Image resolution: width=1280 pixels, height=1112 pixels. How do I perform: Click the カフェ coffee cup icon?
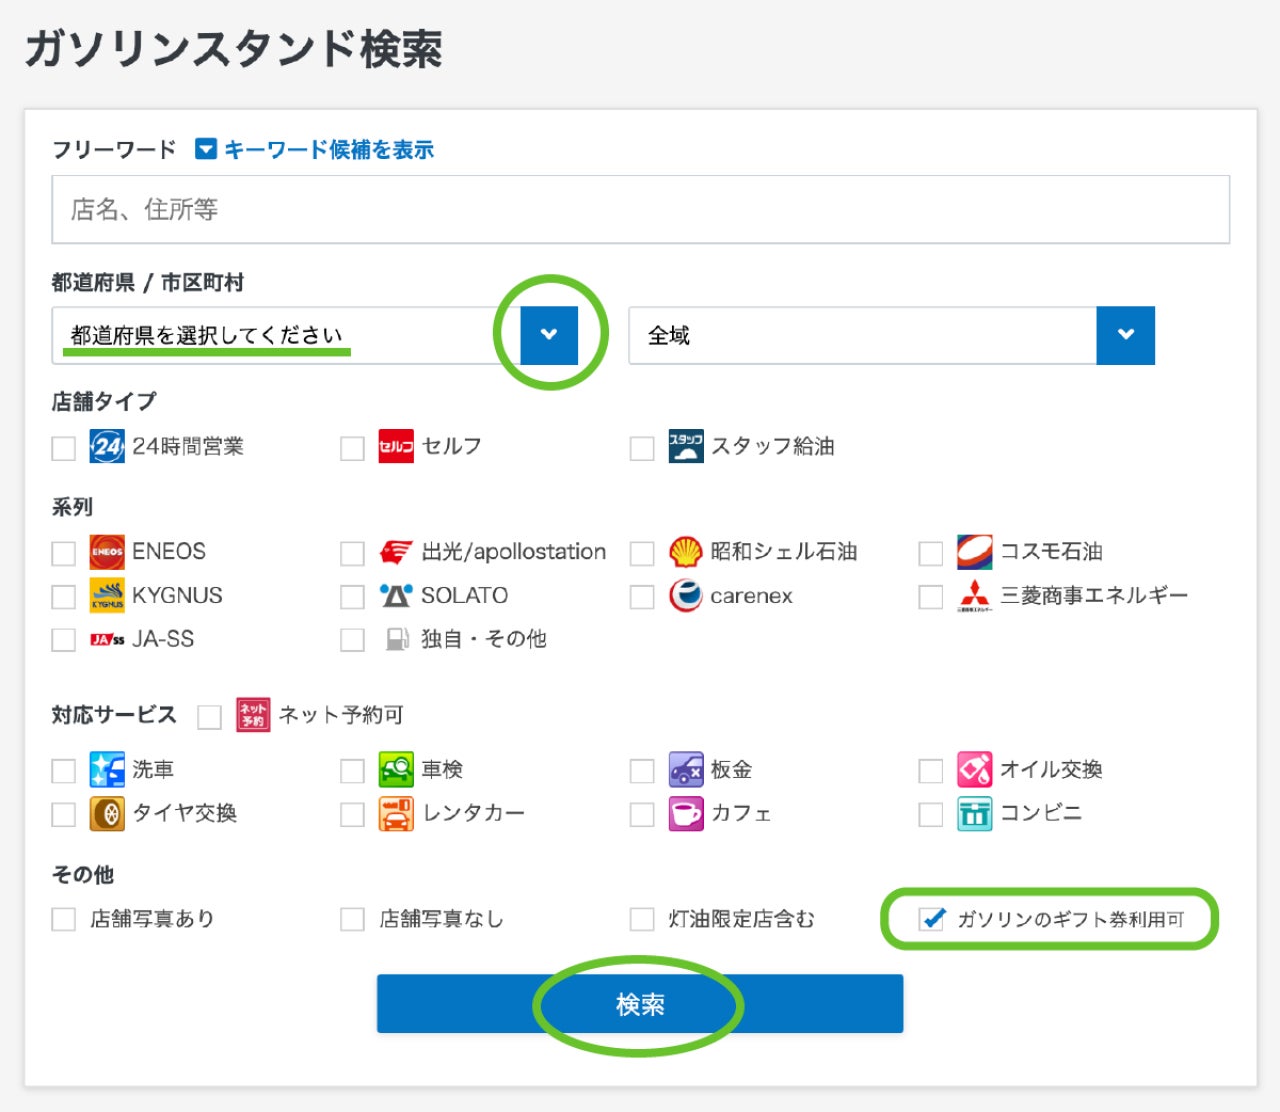685,814
